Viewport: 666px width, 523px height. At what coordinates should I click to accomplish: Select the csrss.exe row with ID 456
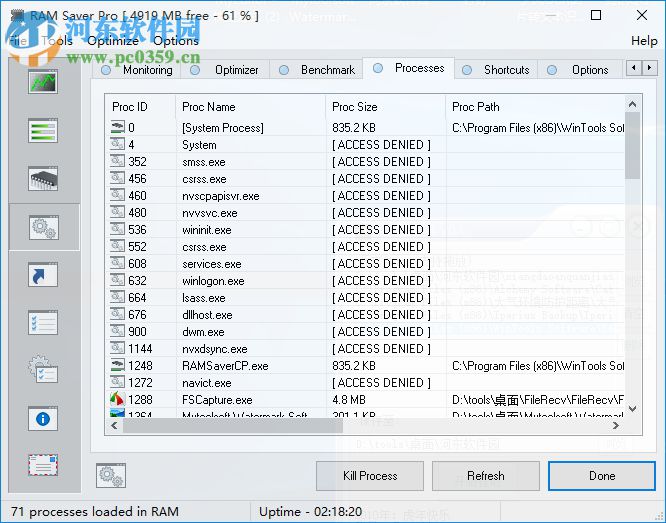tap(366, 178)
